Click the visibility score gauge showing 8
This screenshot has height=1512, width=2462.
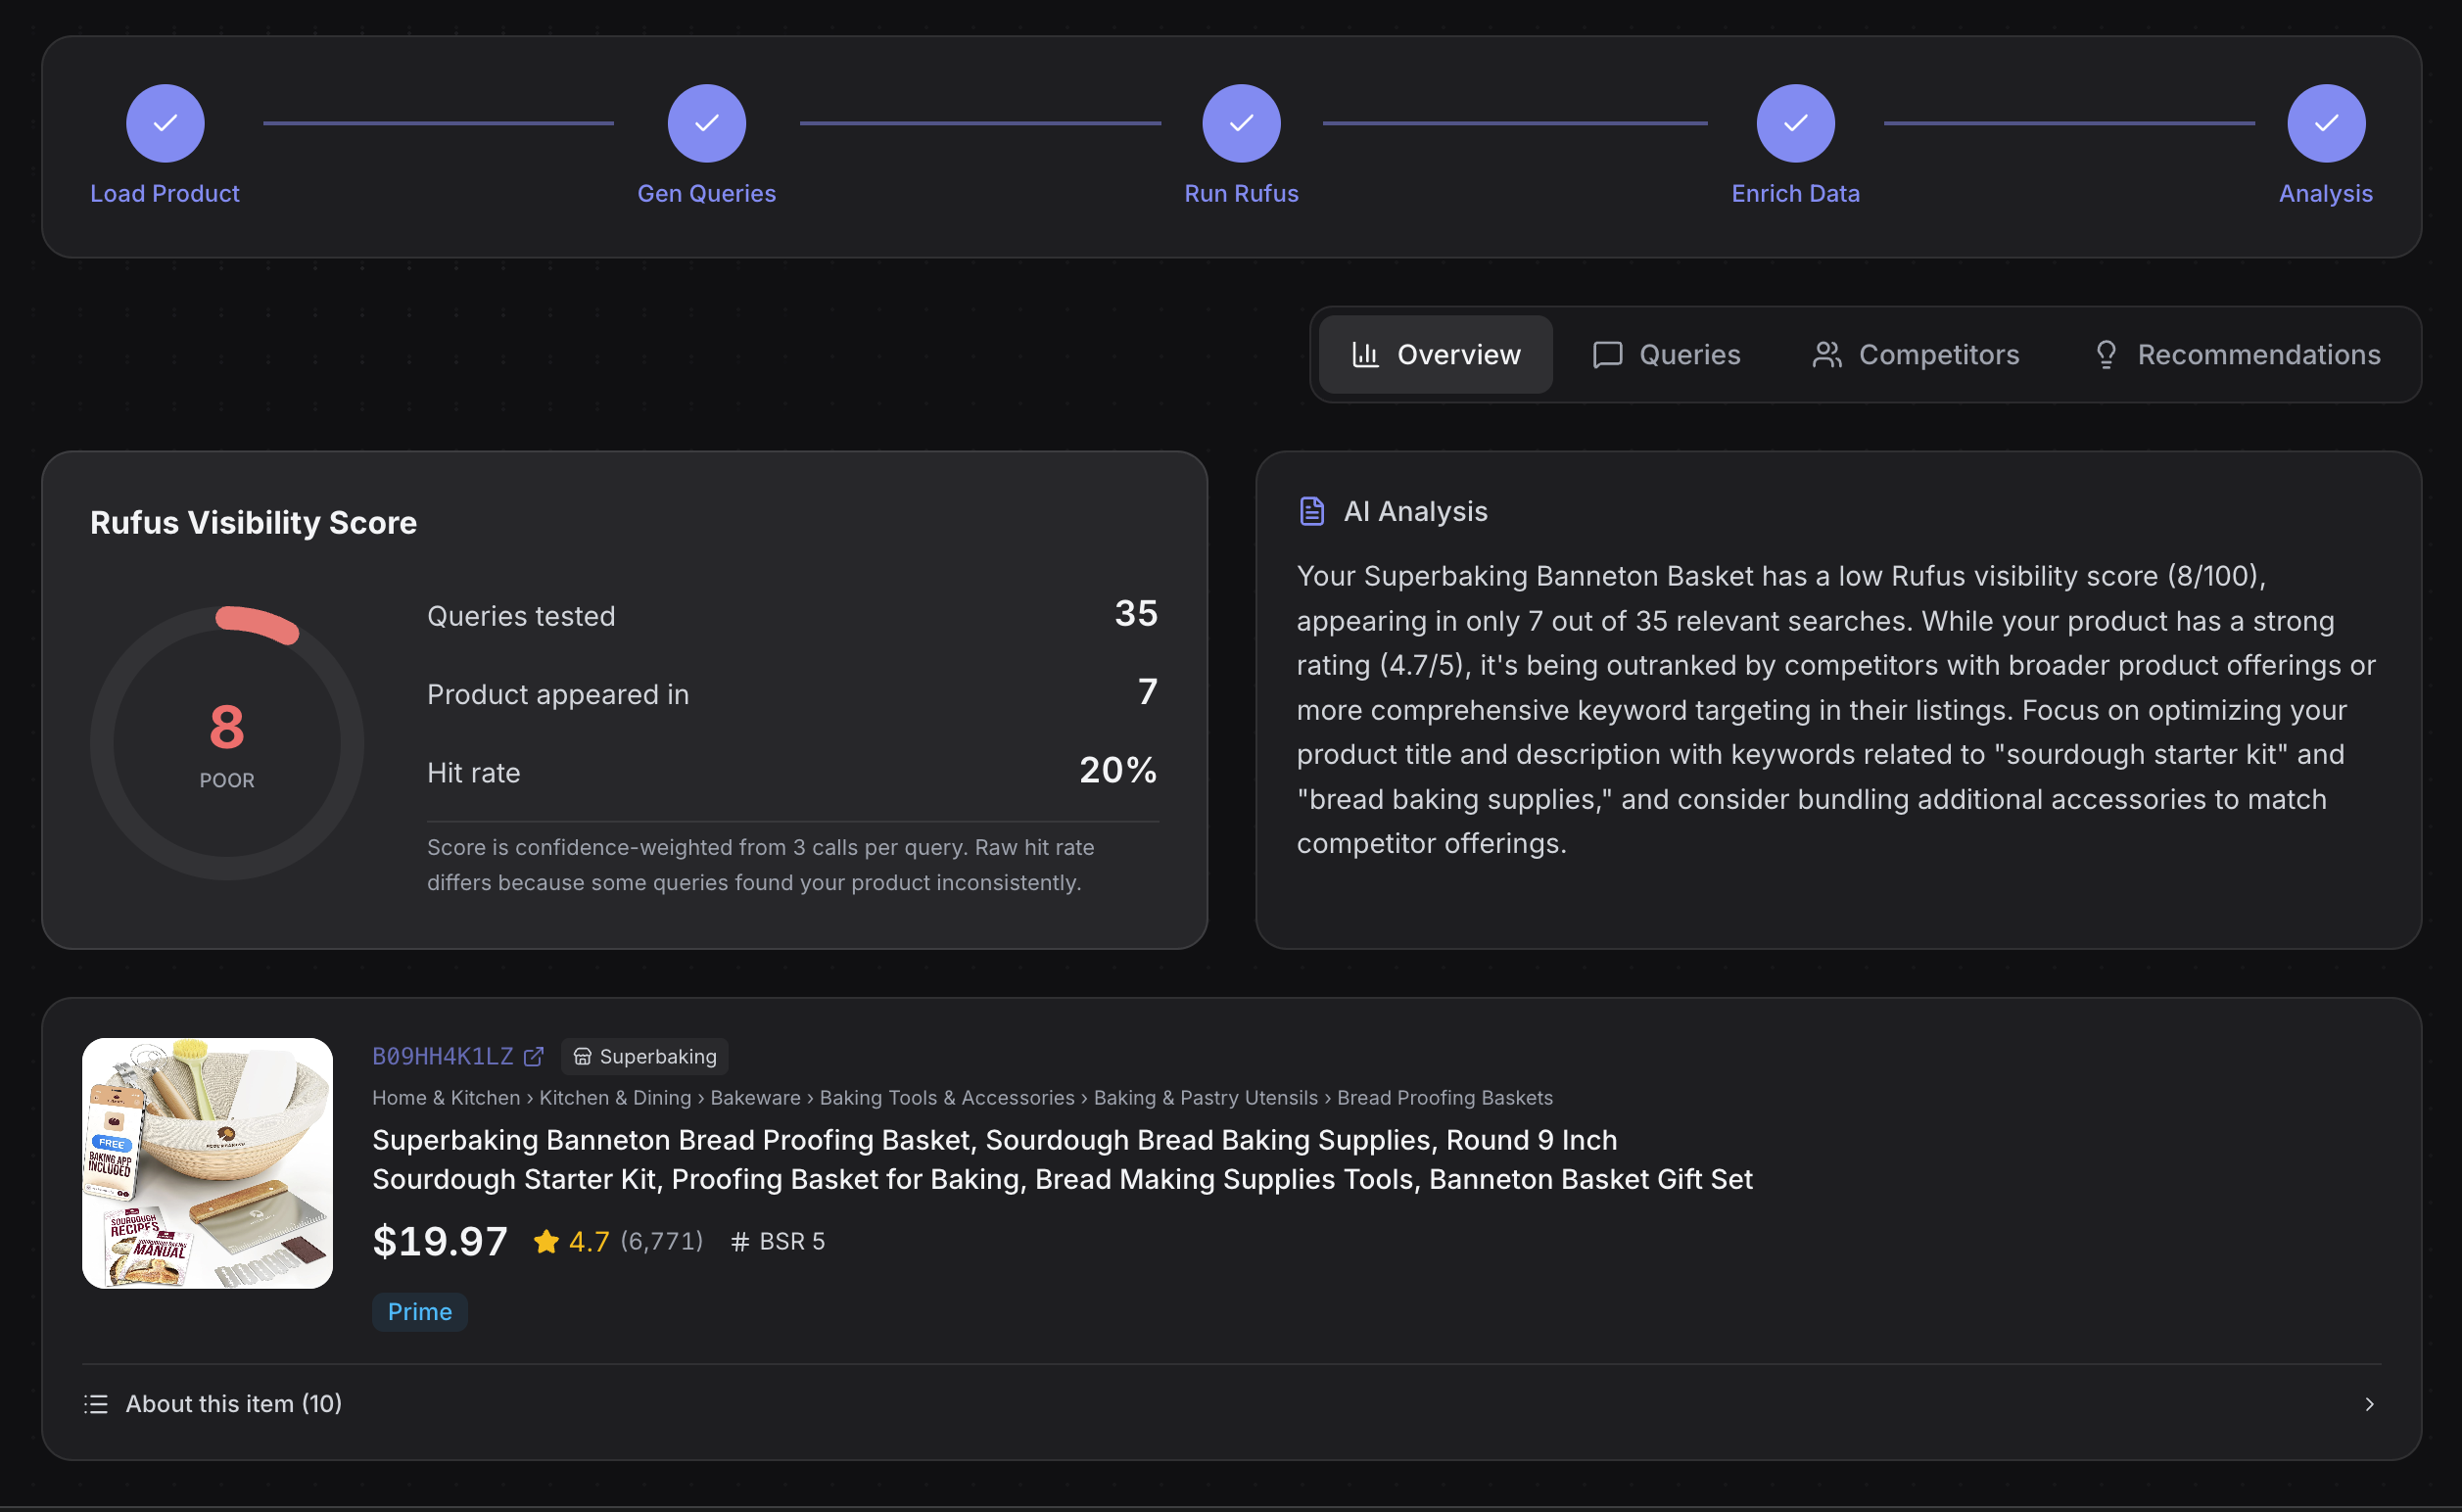point(227,742)
